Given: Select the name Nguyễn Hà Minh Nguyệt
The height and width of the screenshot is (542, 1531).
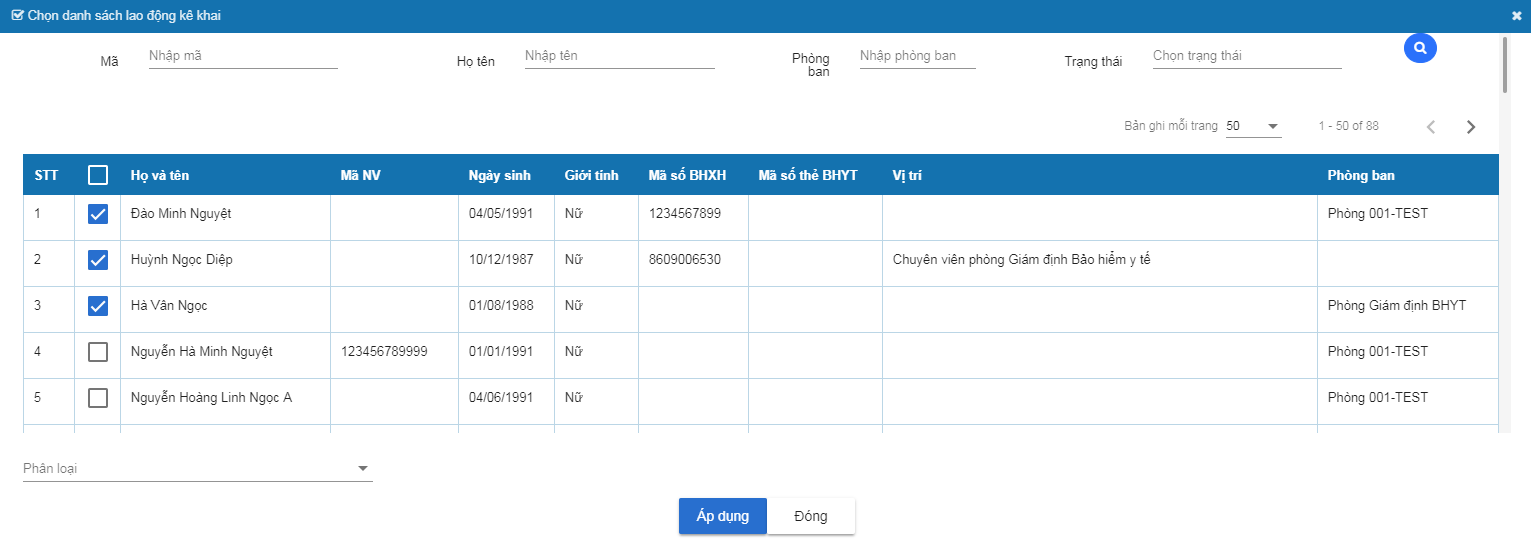Looking at the screenshot, I should click(x=202, y=352).
